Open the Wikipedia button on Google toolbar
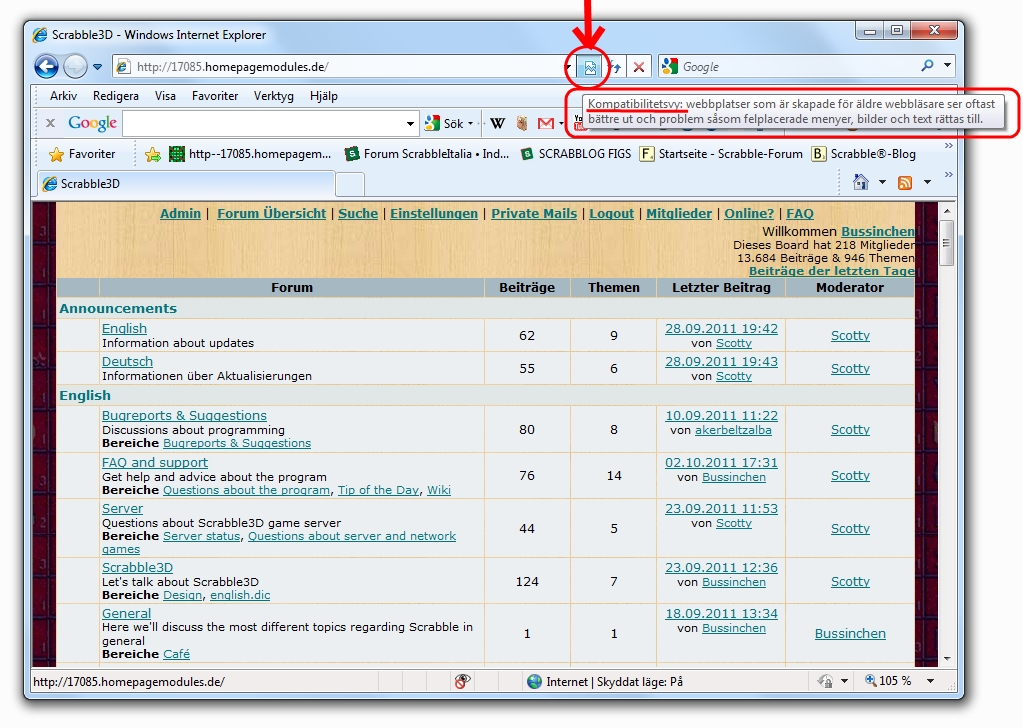1023x728 pixels. pyautogui.click(x=497, y=124)
